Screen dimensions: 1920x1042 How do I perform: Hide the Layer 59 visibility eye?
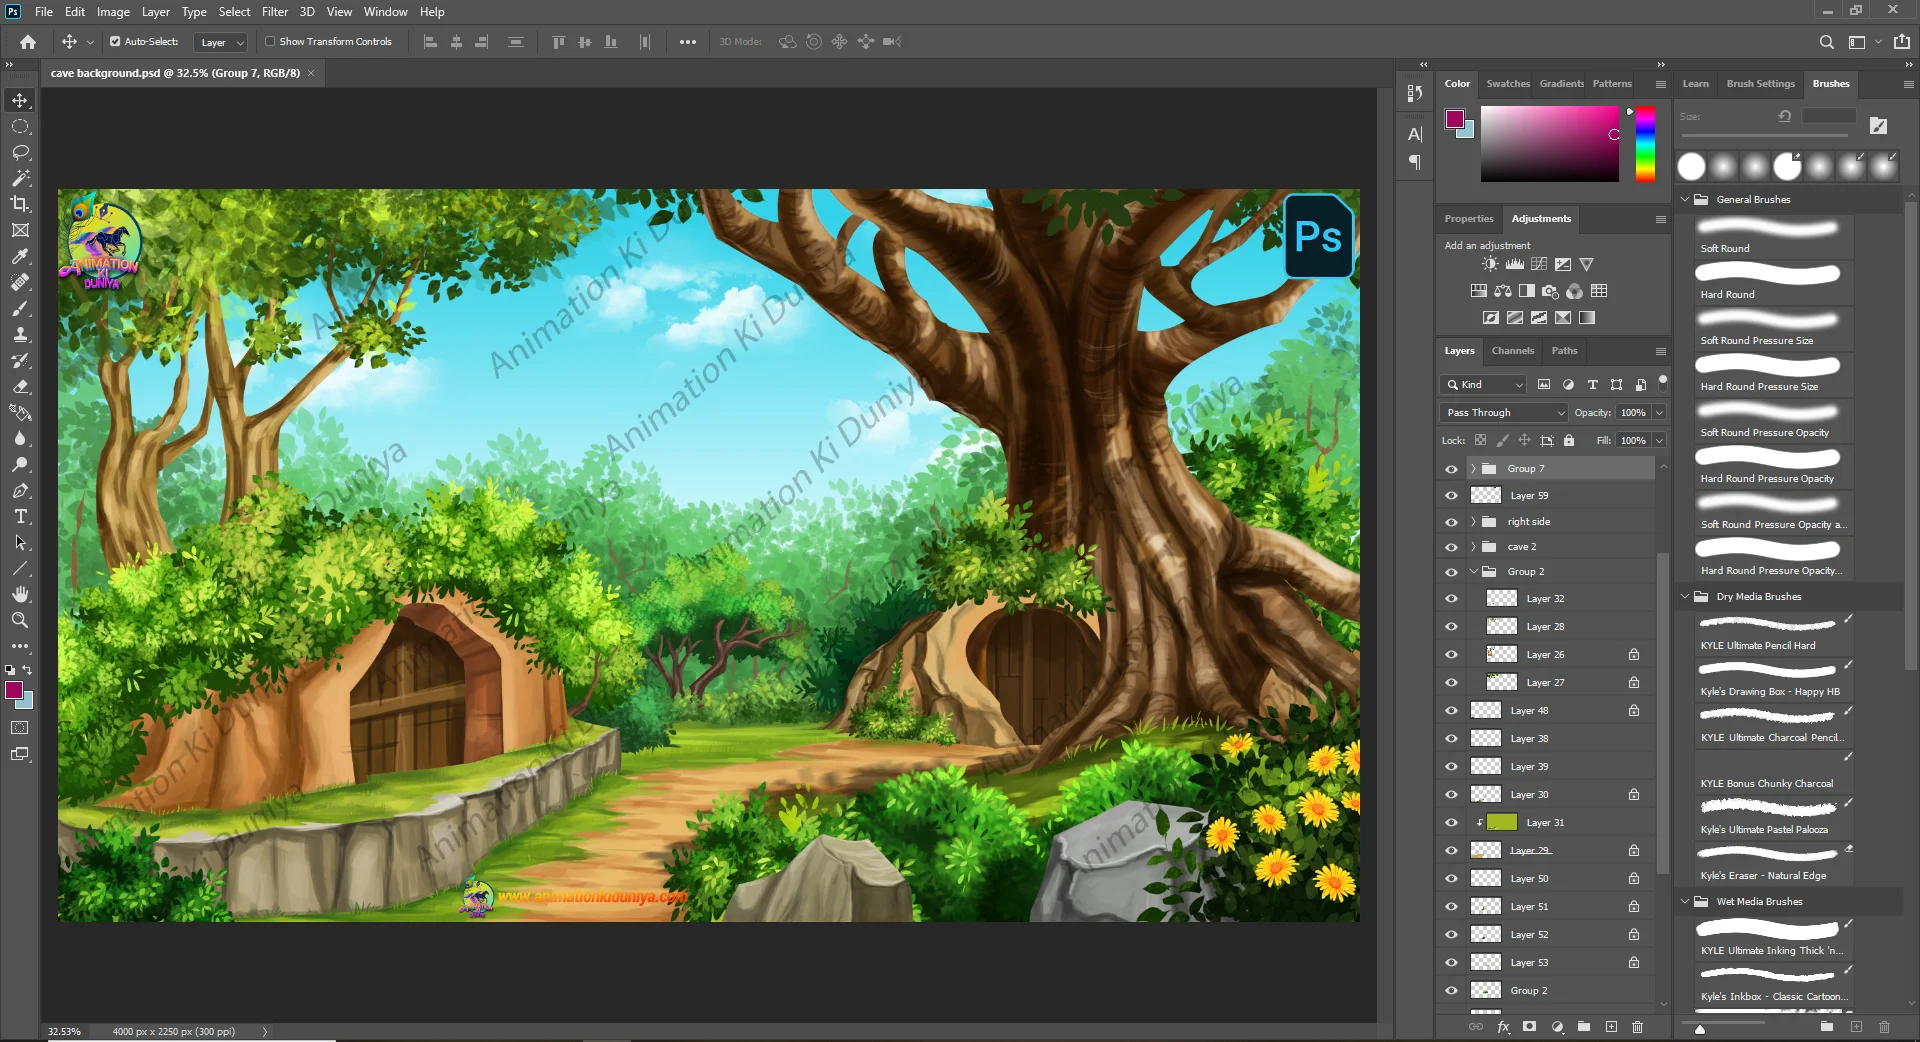[1451, 496]
